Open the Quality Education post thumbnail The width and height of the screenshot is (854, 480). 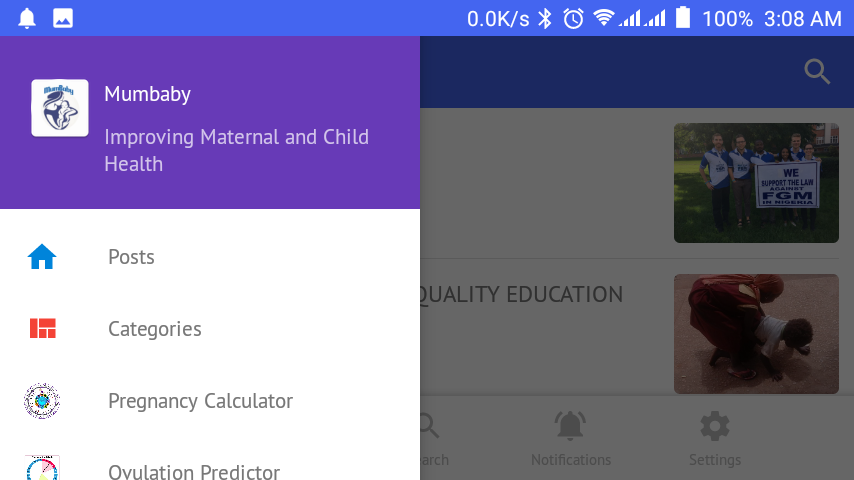click(756, 334)
